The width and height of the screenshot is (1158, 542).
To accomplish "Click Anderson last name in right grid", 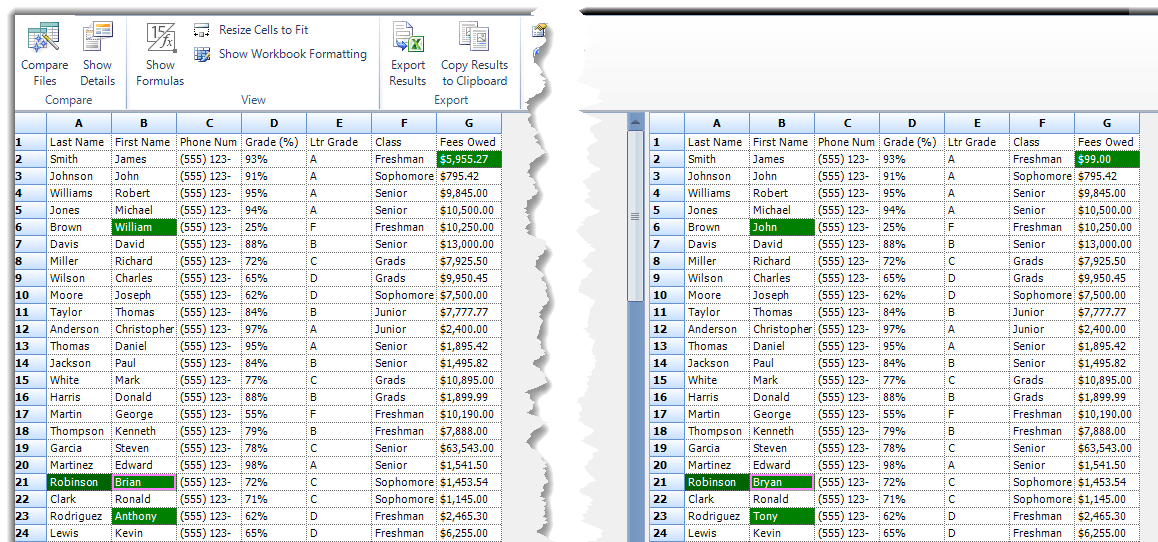I will pyautogui.click(x=717, y=329).
